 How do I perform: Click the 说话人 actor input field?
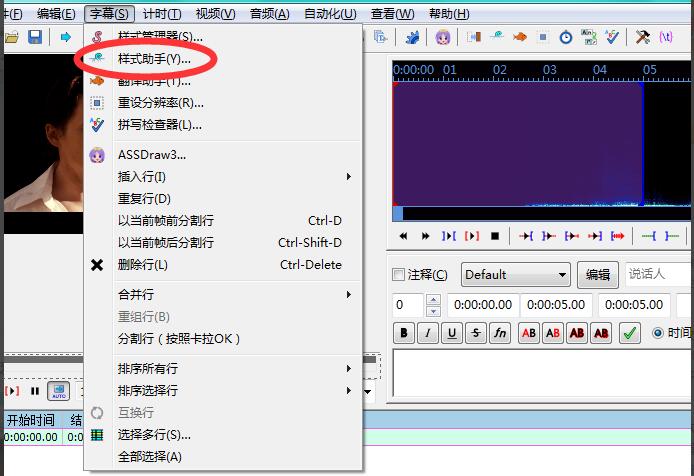[x=659, y=275]
